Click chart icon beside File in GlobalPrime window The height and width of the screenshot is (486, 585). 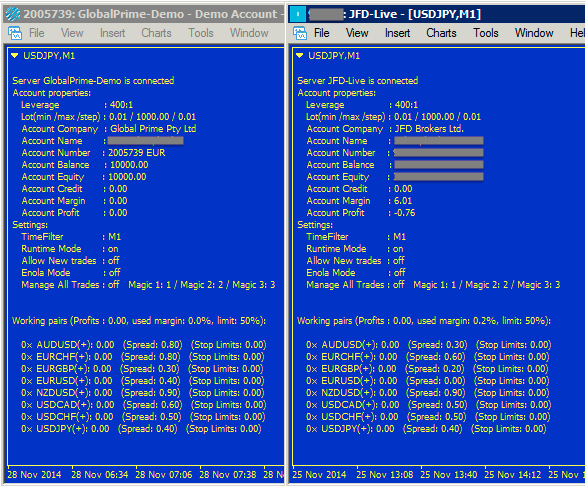pyautogui.click(x=15, y=33)
